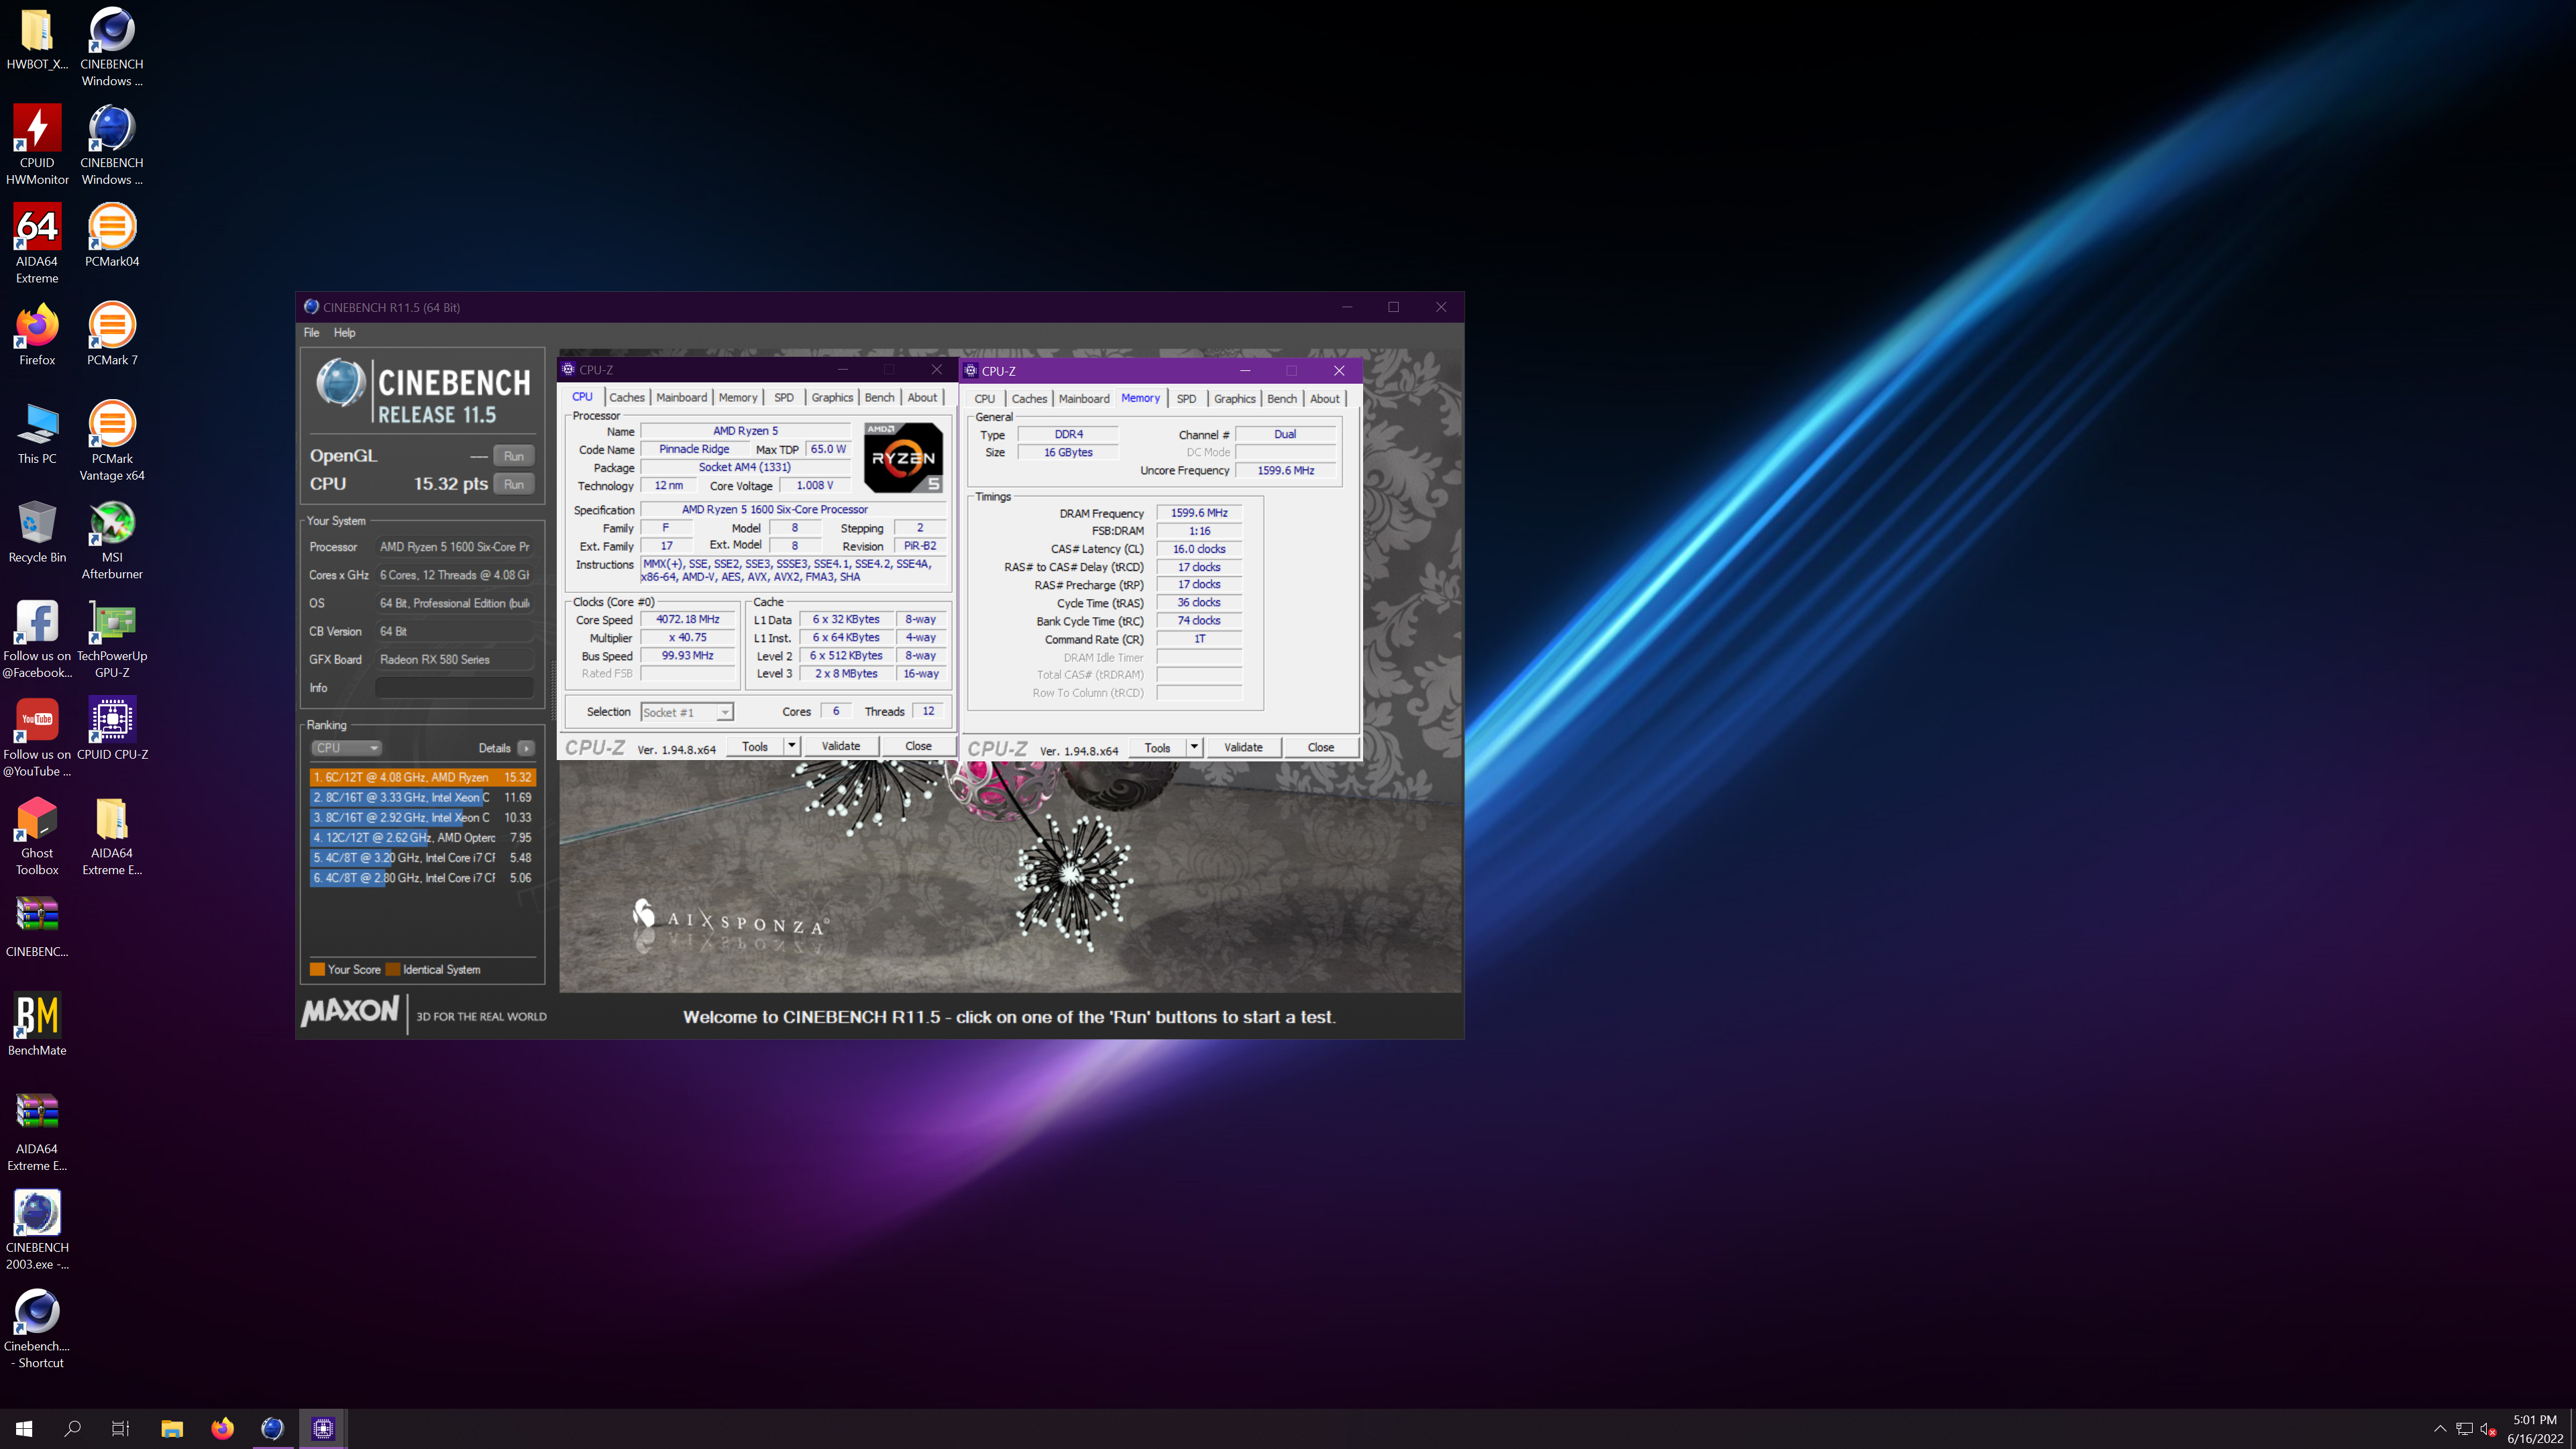Launch AIDA64 Extreme desktop shortcut
Image resolution: width=2576 pixels, height=1449 pixels.
[37, 244]
